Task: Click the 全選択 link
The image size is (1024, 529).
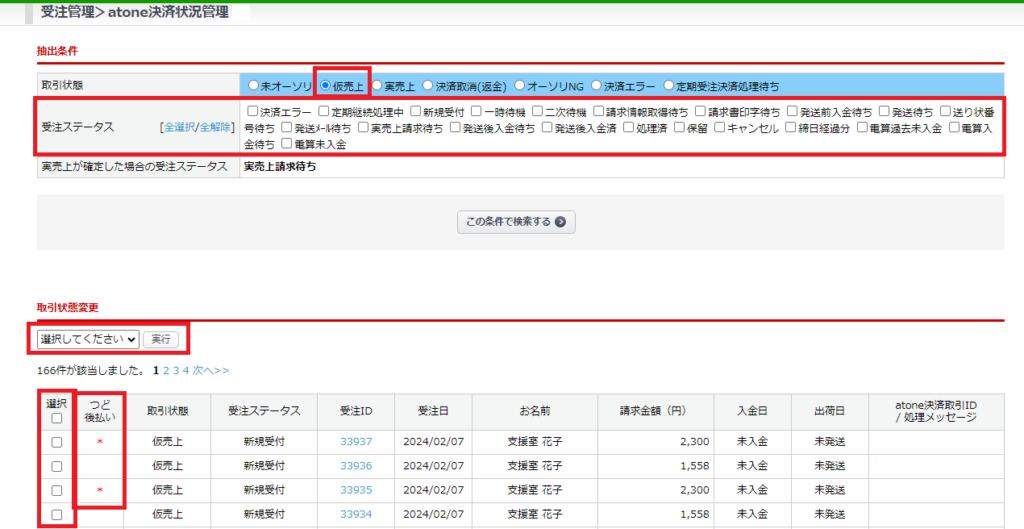Action: click(x=179, y=128)
